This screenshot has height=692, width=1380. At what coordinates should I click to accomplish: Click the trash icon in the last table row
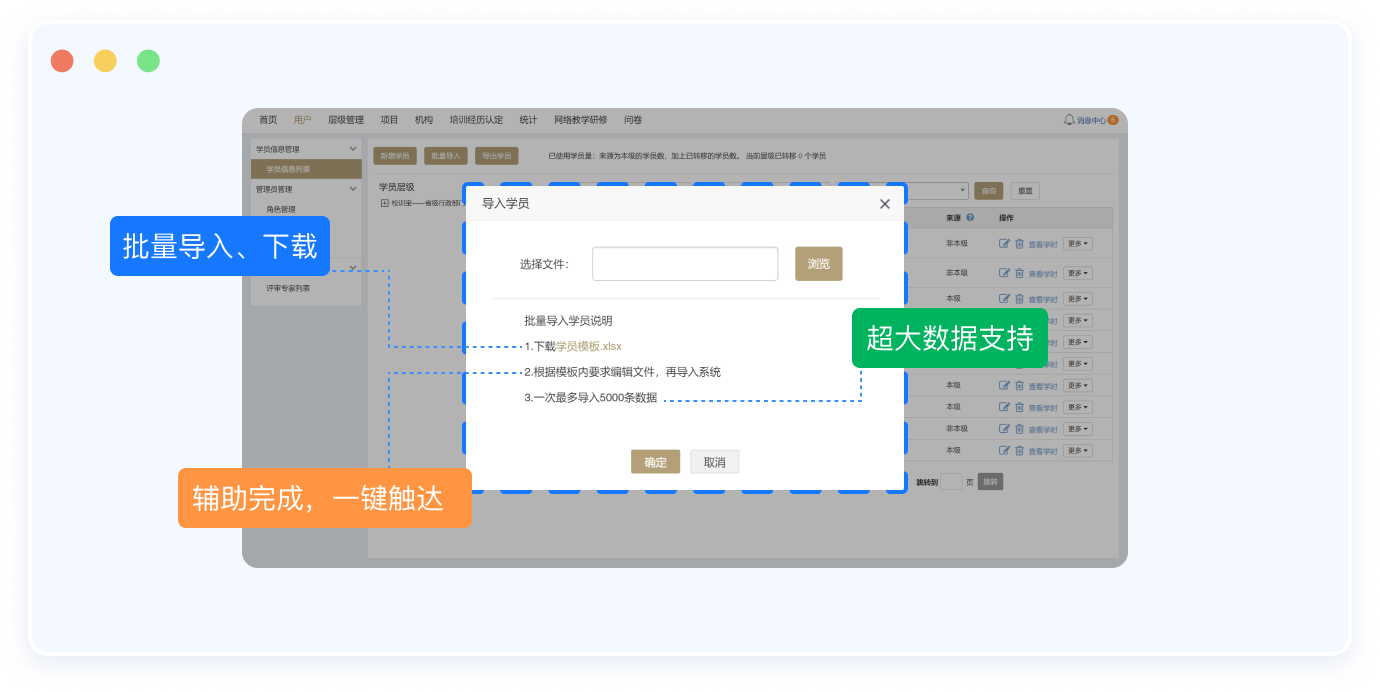tap(1019, 451)
